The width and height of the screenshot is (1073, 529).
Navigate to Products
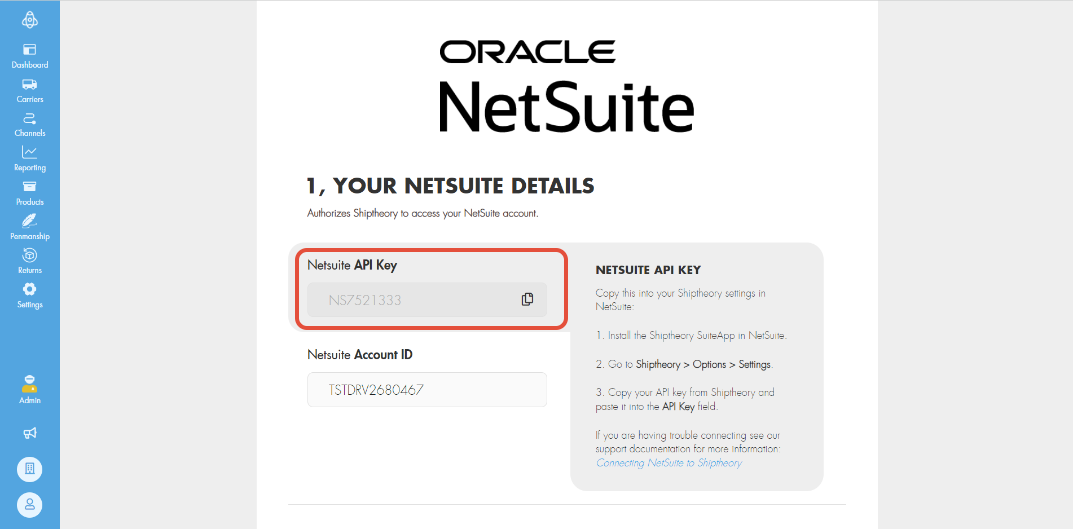coord(30,192)
